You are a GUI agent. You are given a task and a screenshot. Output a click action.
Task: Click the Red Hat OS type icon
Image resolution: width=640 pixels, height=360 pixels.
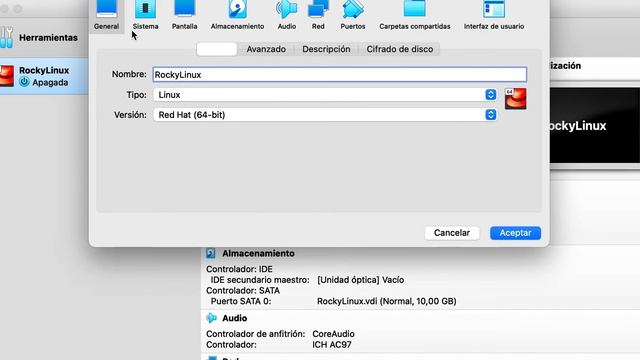516,99
